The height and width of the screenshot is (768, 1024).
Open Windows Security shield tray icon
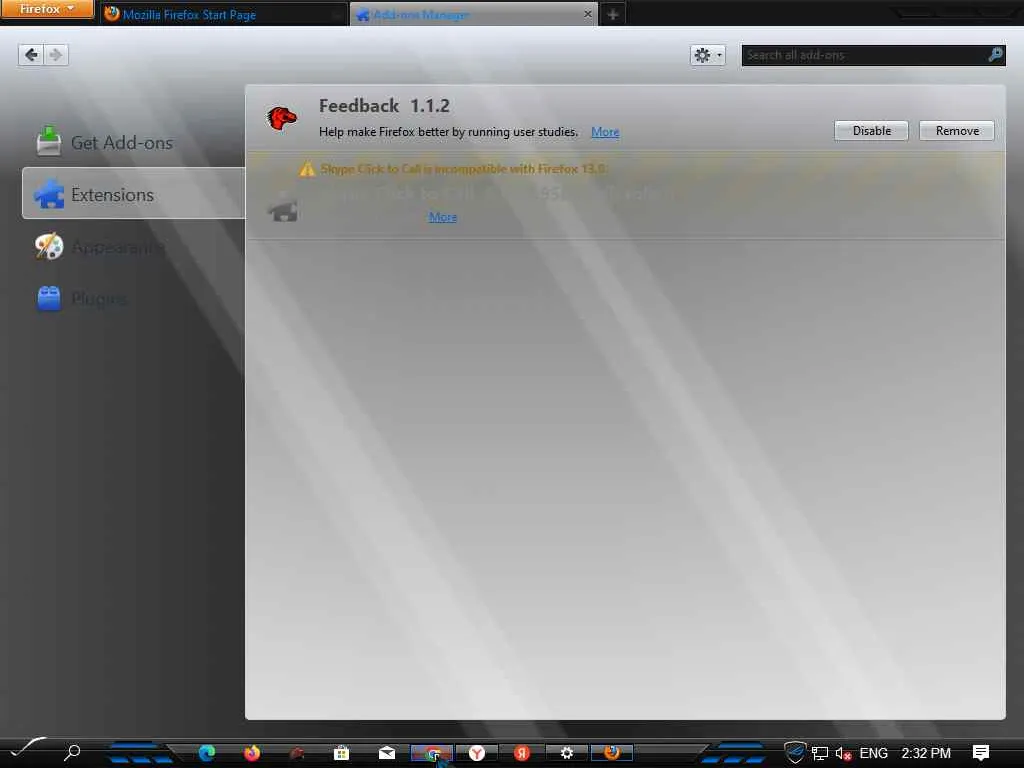pos(795,753)
